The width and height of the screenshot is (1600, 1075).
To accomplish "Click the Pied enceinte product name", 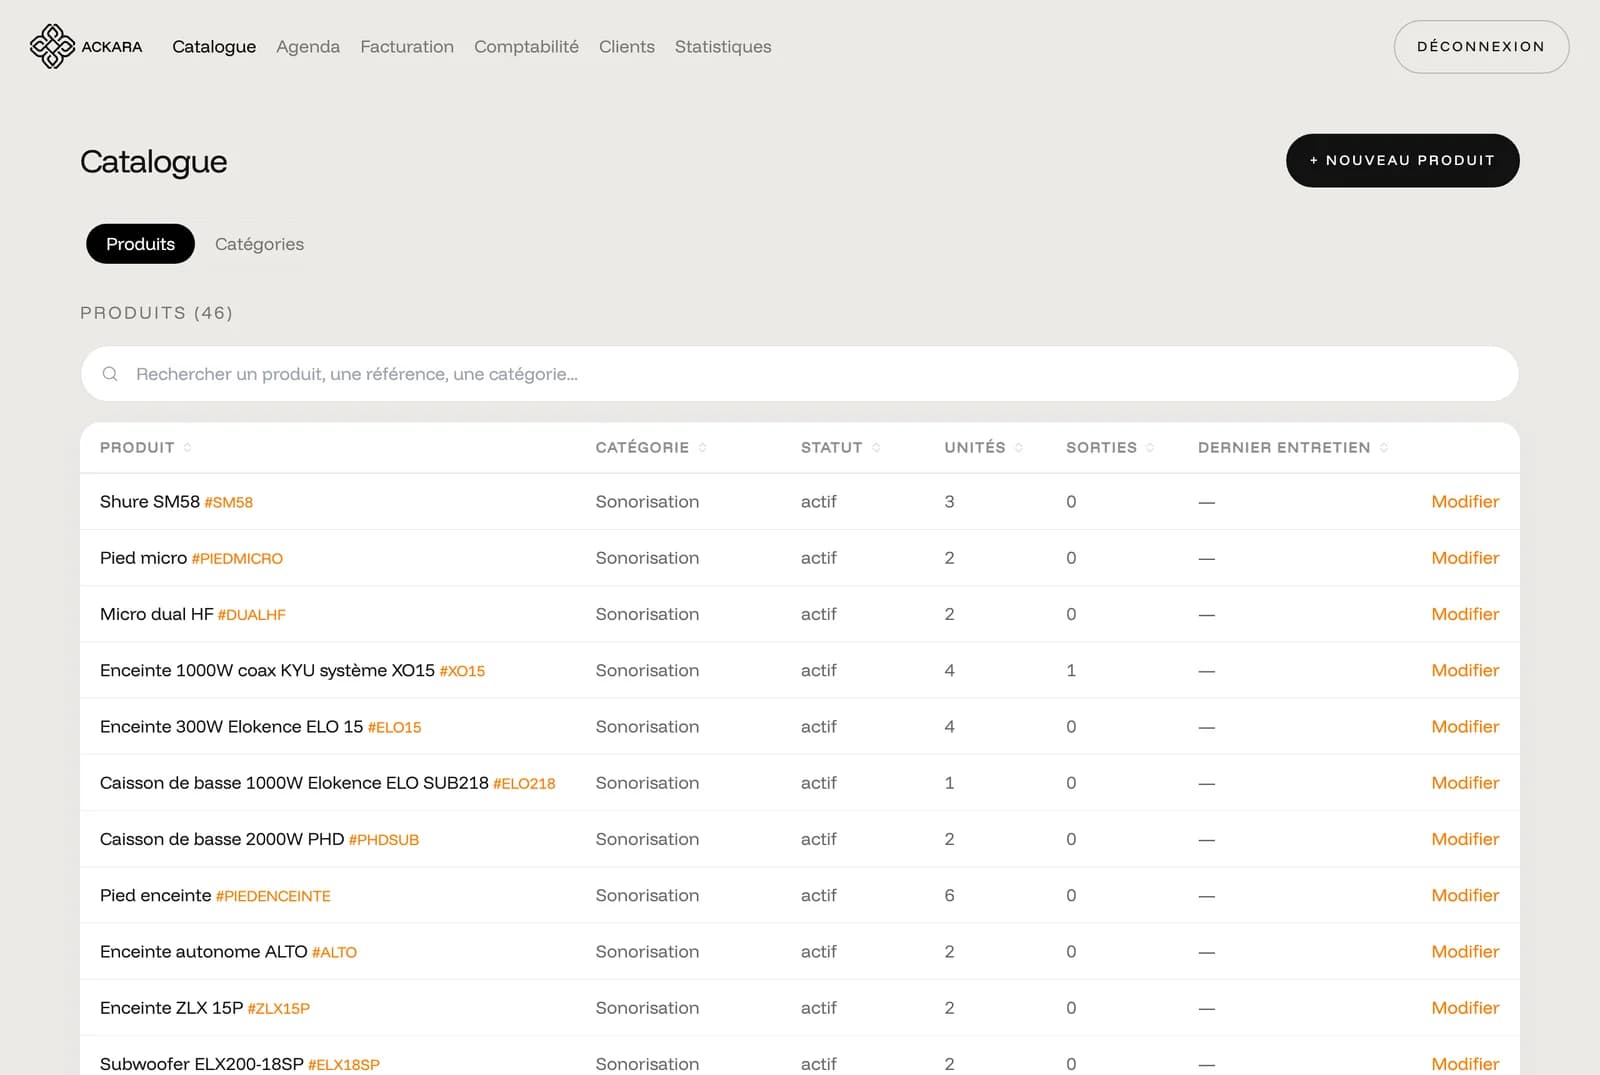I will coord(155,896).
